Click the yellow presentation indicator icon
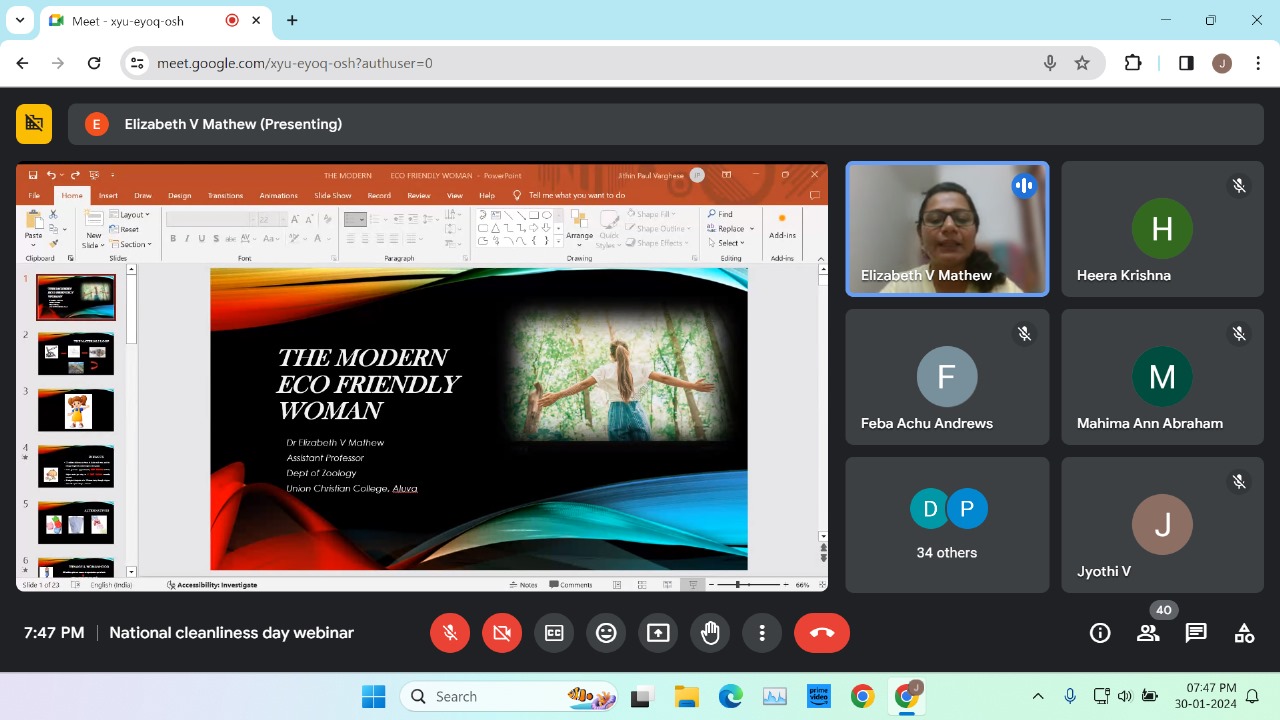Screen dimensions: 1280x720 [x=34, y=124]
